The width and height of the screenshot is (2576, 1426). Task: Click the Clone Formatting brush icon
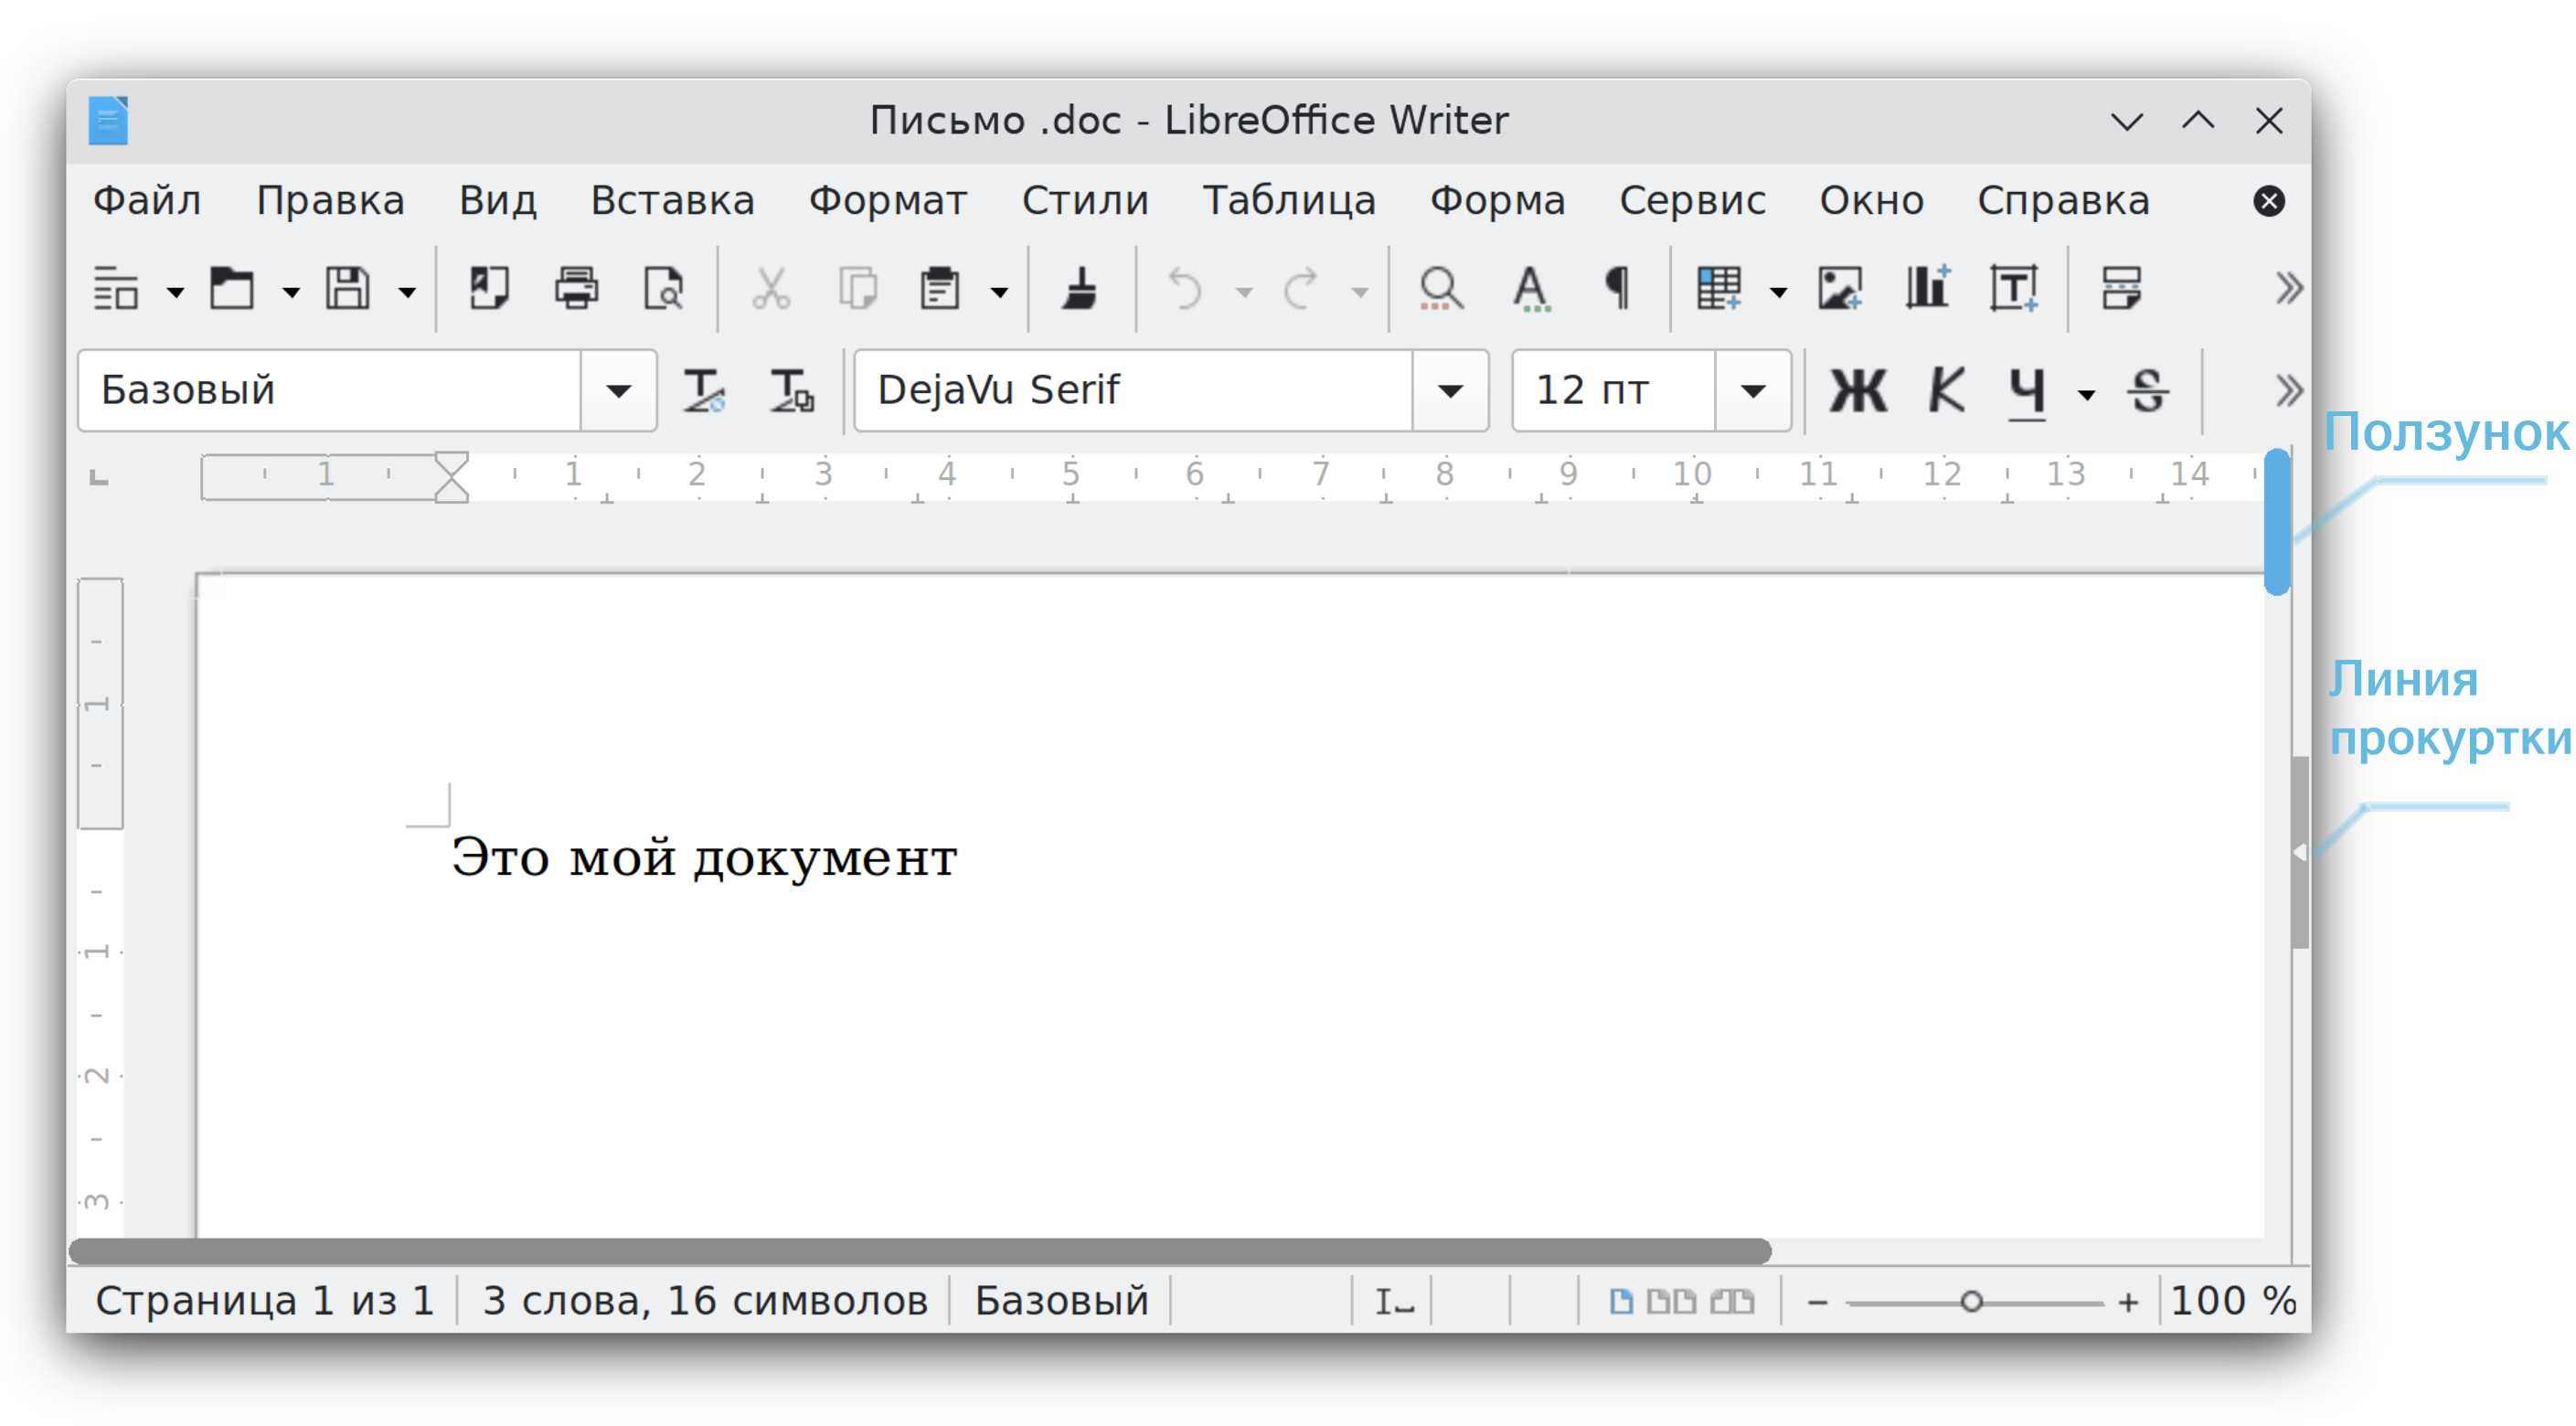pos(1080,290)
